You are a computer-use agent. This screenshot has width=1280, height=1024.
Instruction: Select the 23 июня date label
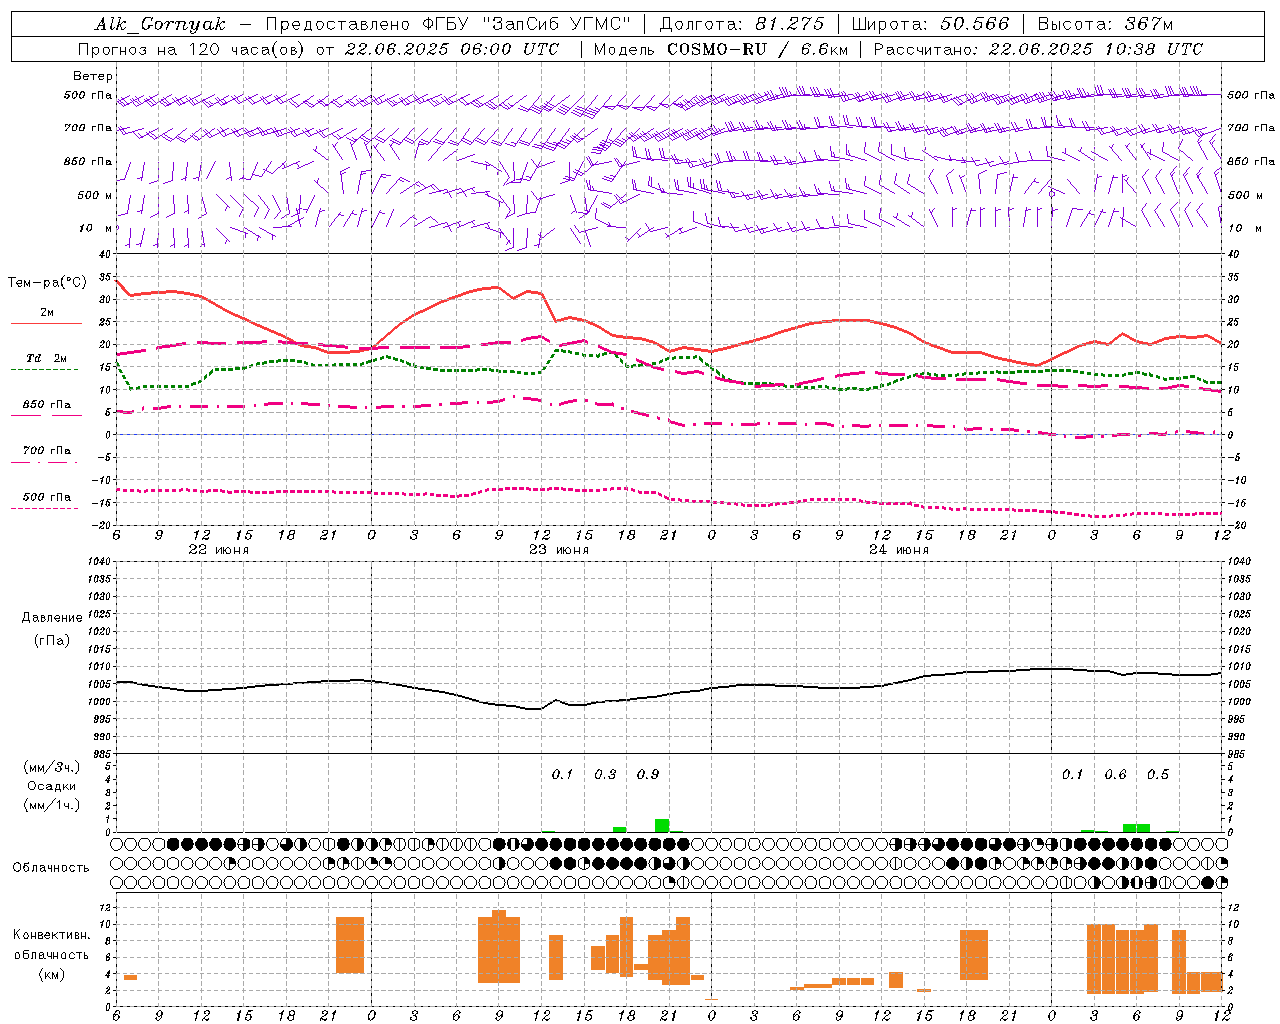[559, 550]
